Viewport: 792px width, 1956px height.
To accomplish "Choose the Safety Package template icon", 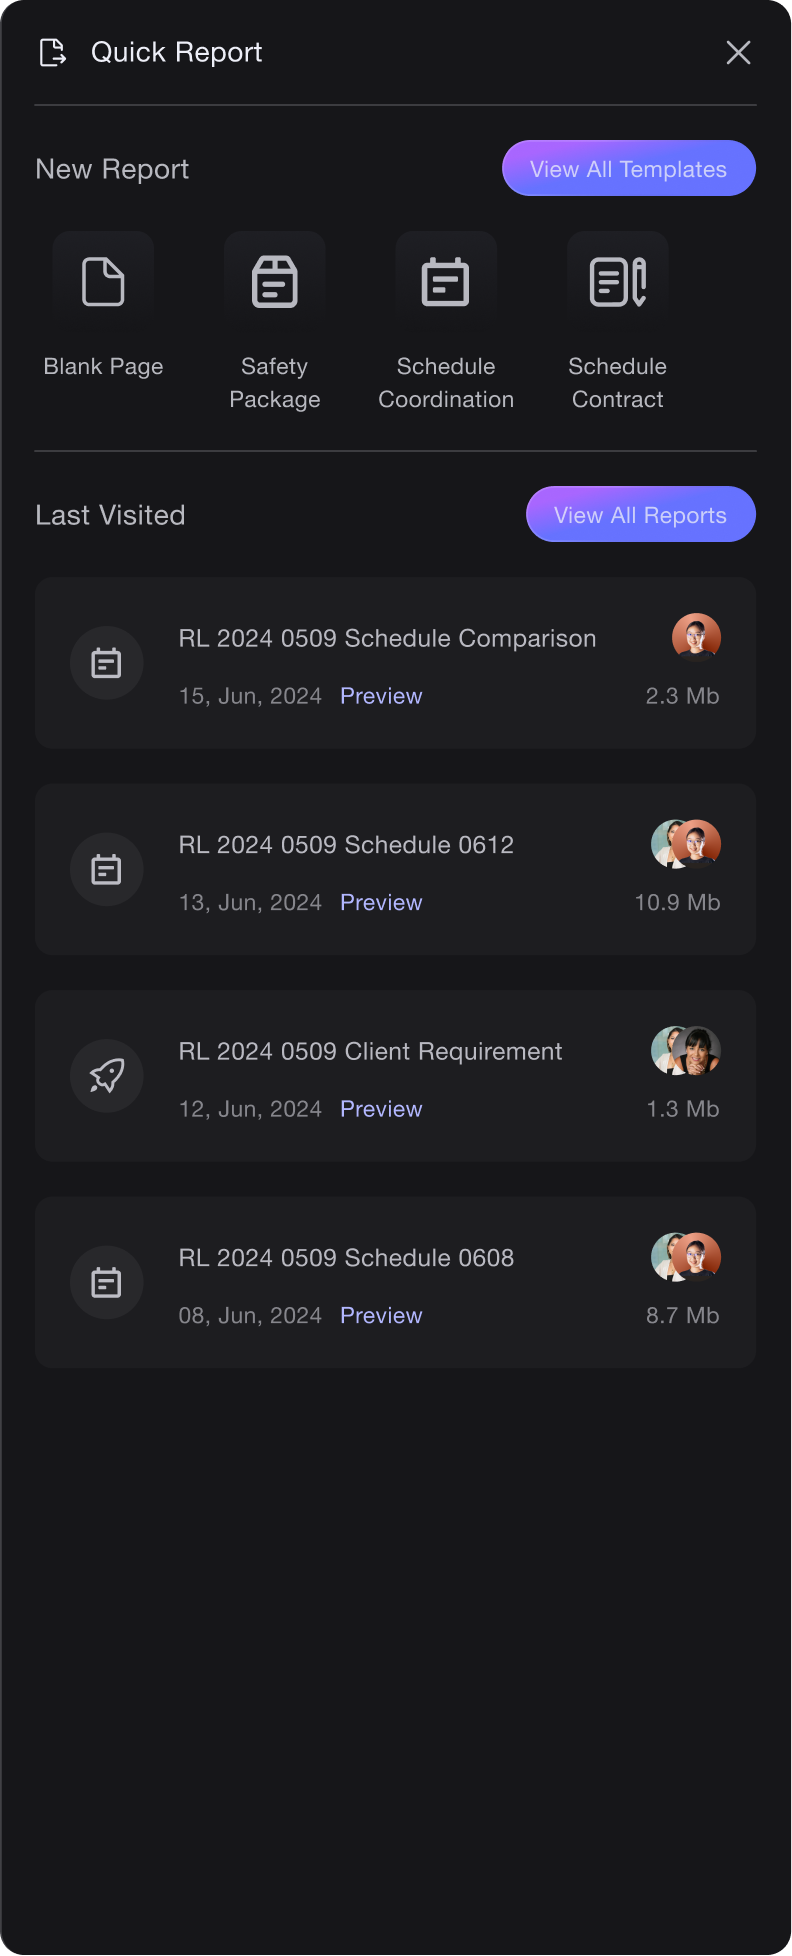I will pyautogui.click(x=275, y=282).
